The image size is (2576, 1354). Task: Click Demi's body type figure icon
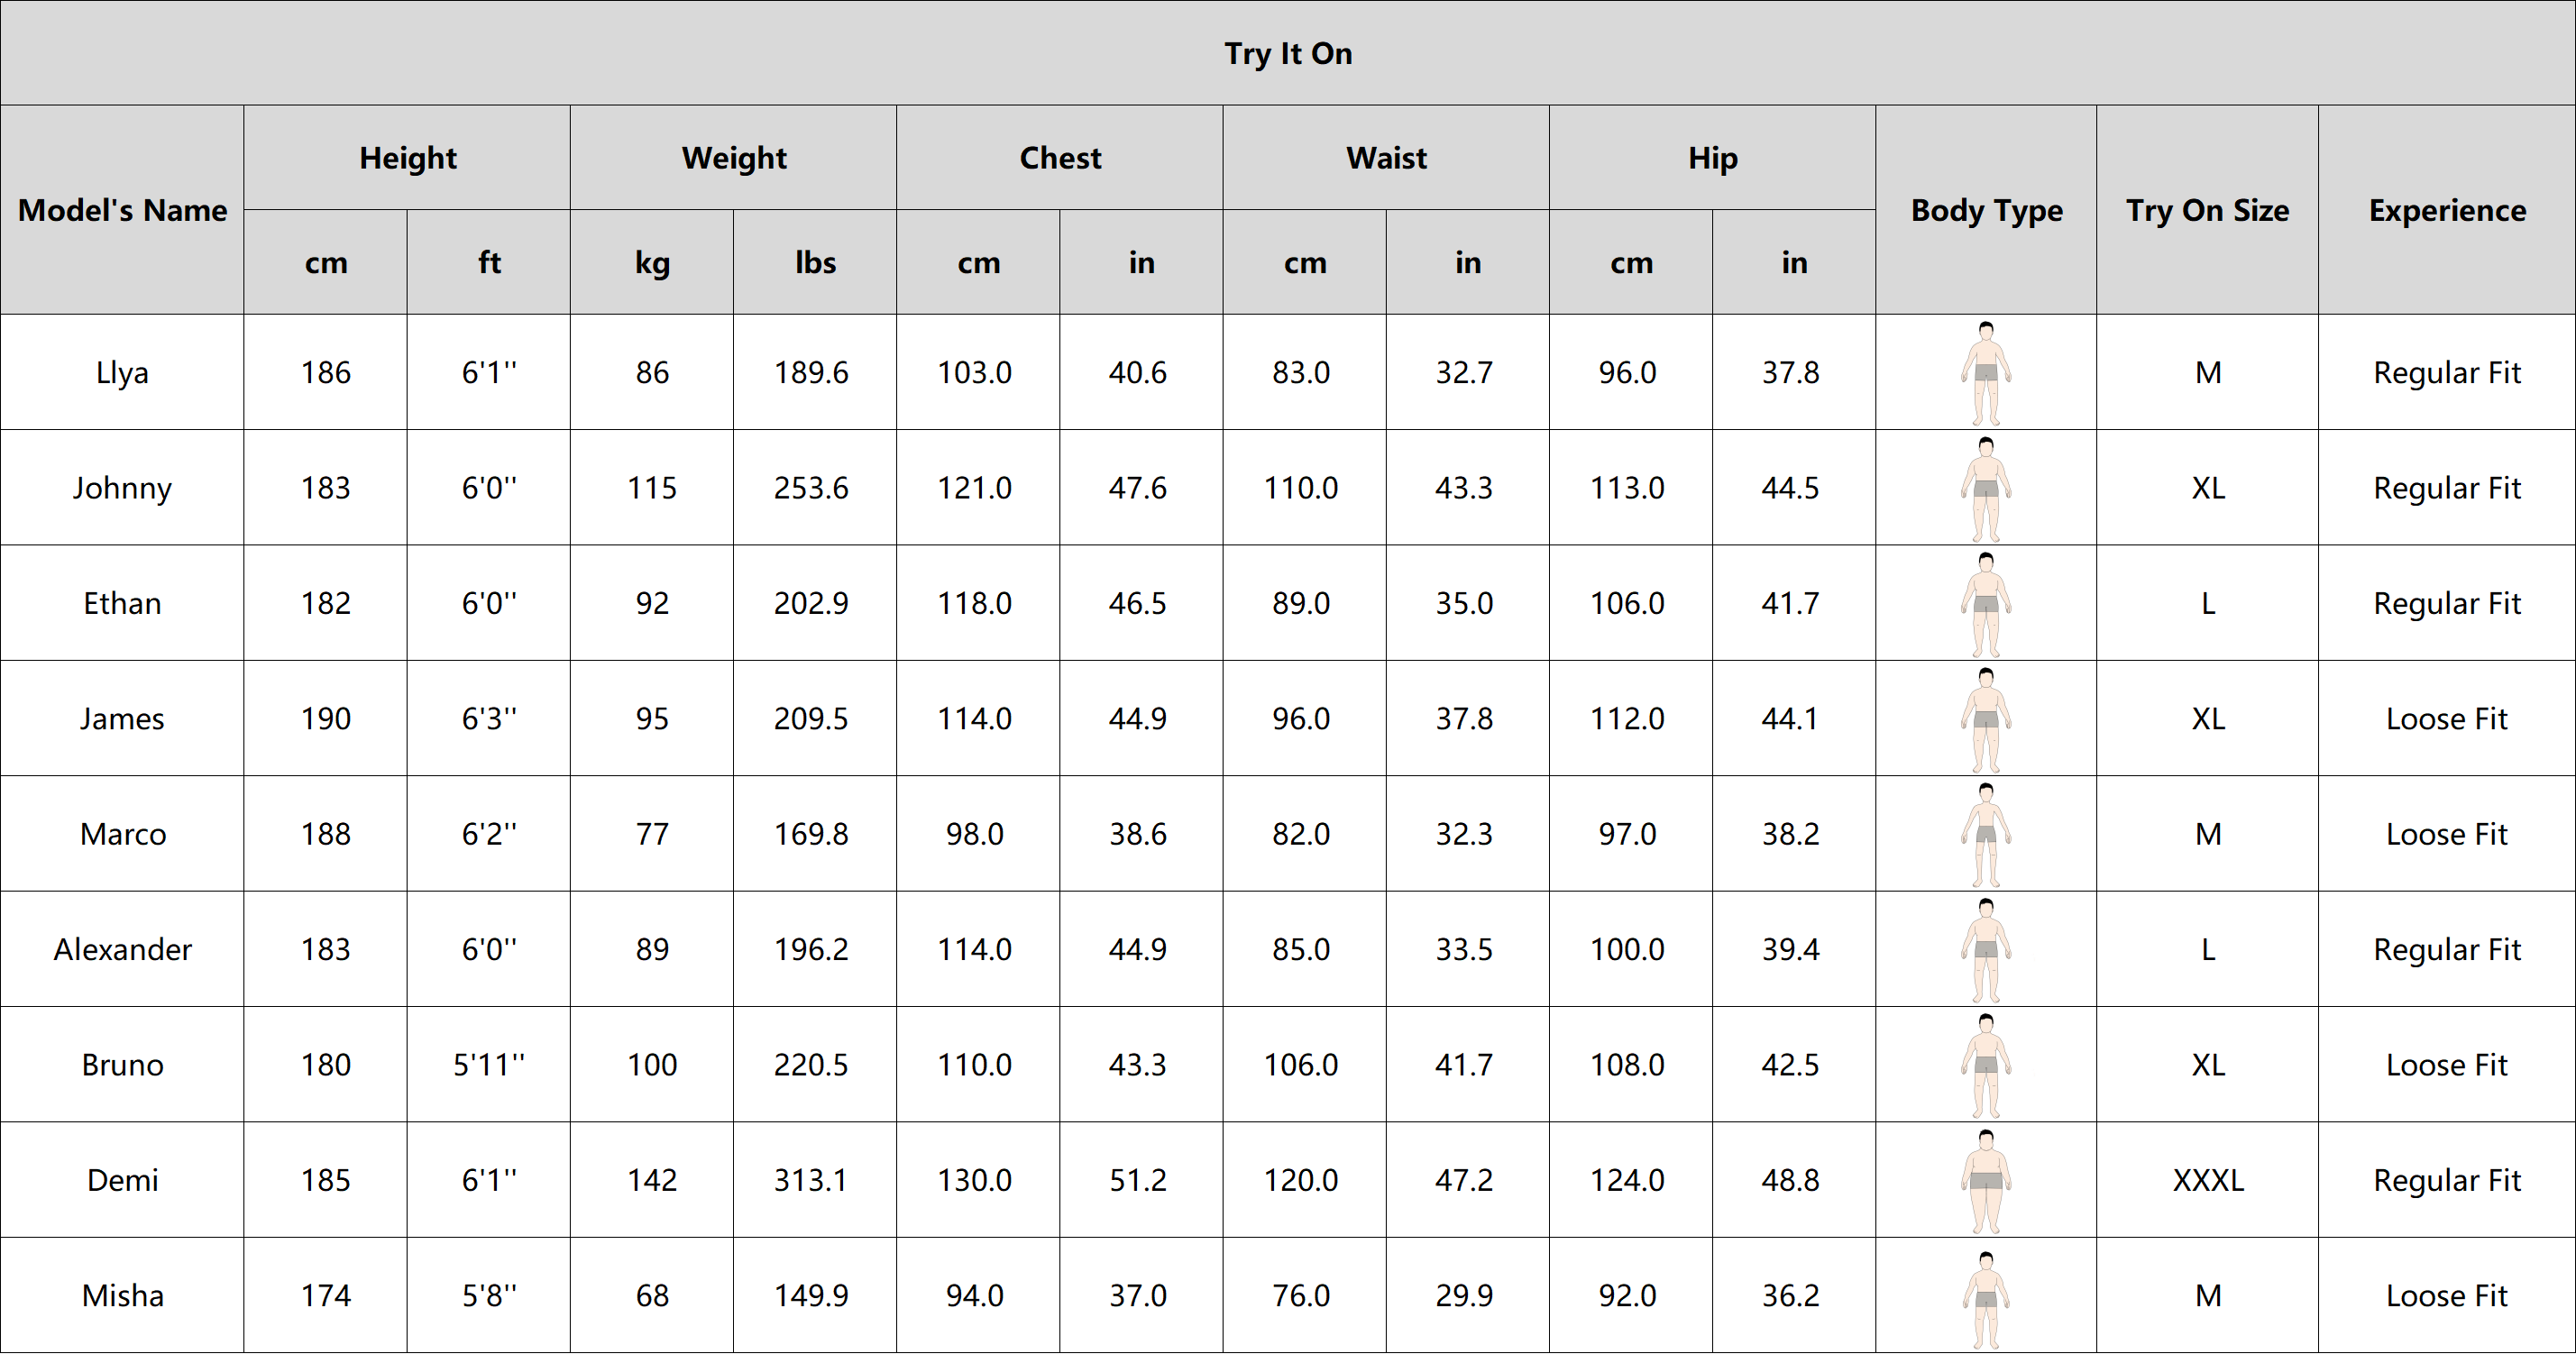pyautogui.click(x=1986, y=1180)
